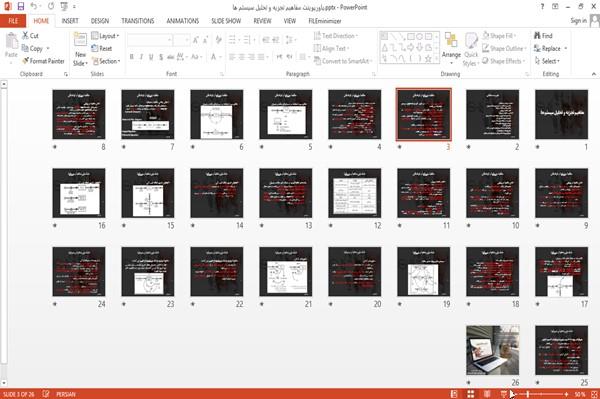Toggle Italic formatting

141,57
